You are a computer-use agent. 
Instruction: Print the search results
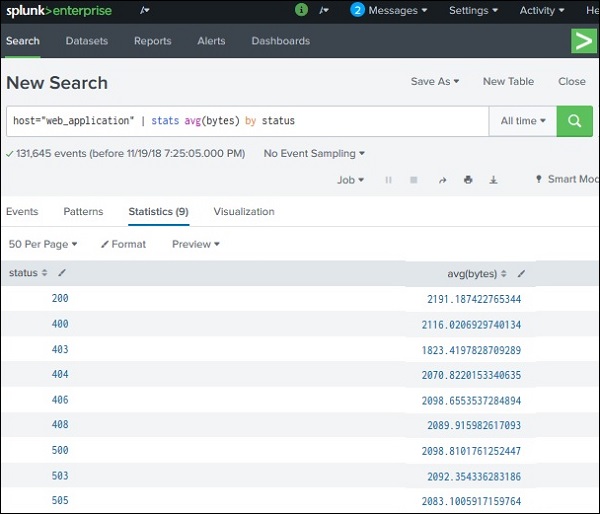[467, 180]
